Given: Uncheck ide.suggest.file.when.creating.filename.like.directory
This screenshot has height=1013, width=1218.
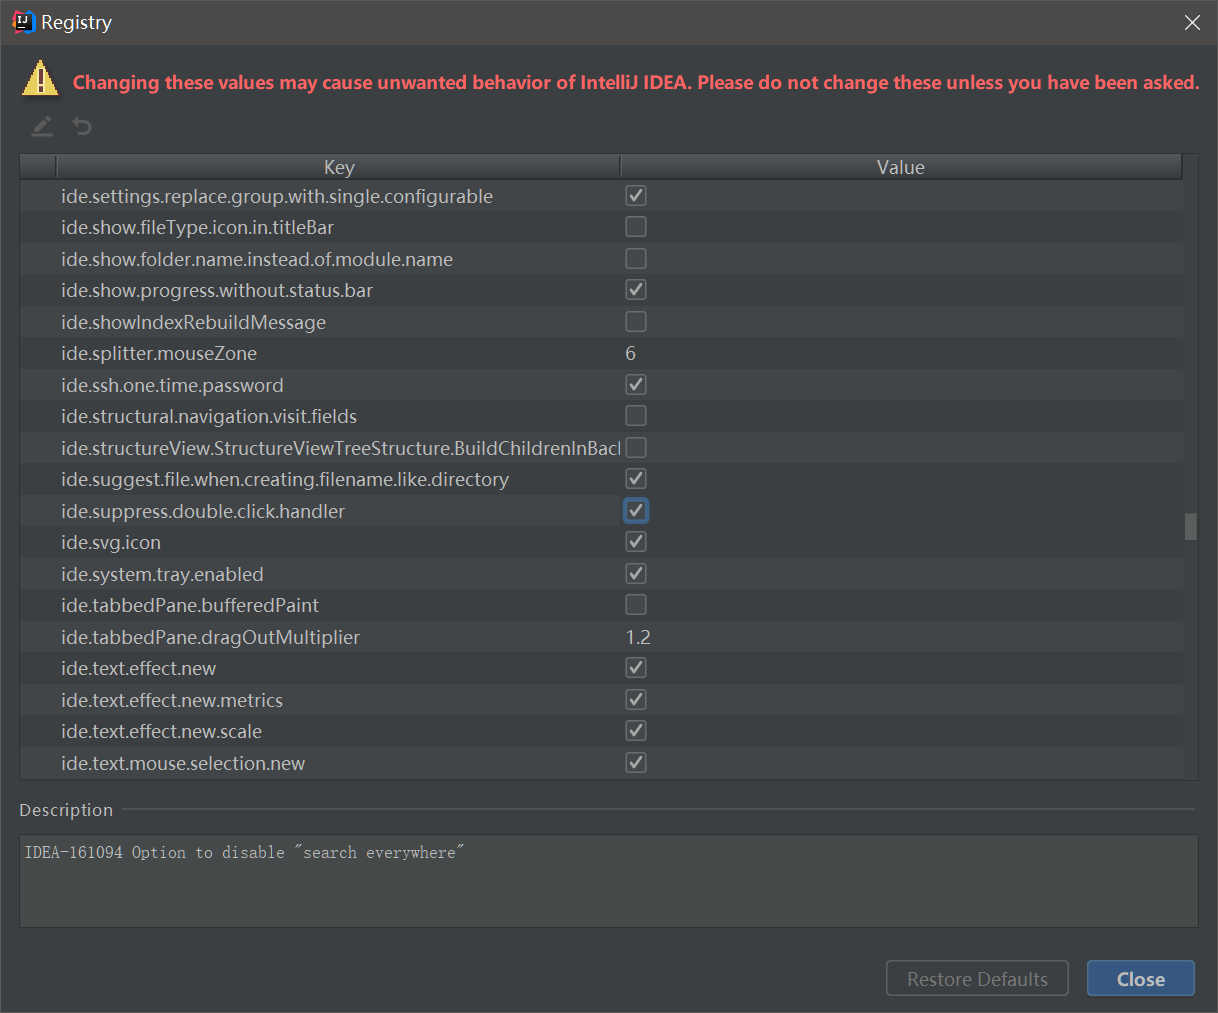Looking at the screenshot, I should [x=636, y=479].
